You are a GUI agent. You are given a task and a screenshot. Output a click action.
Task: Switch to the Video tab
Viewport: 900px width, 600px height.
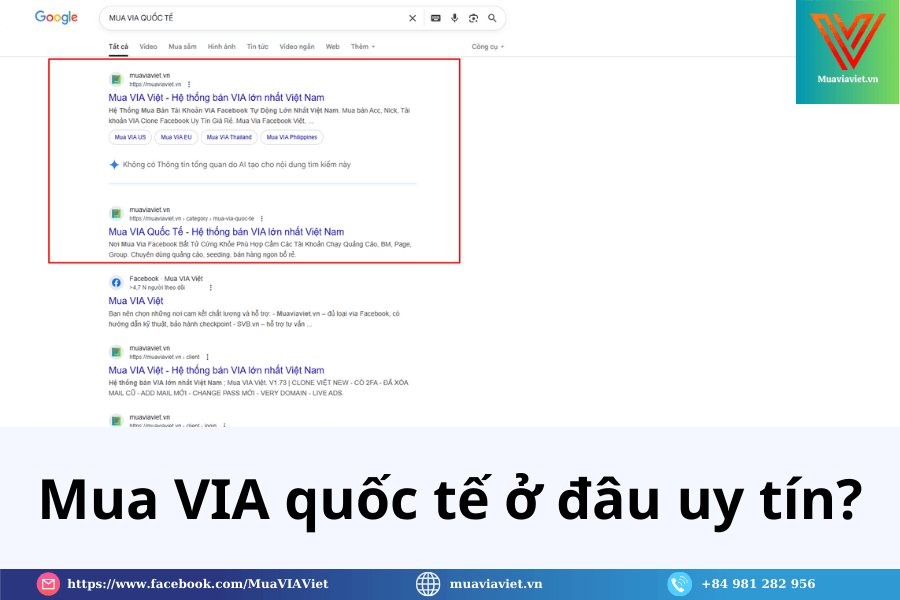click(x=148, y=47)
